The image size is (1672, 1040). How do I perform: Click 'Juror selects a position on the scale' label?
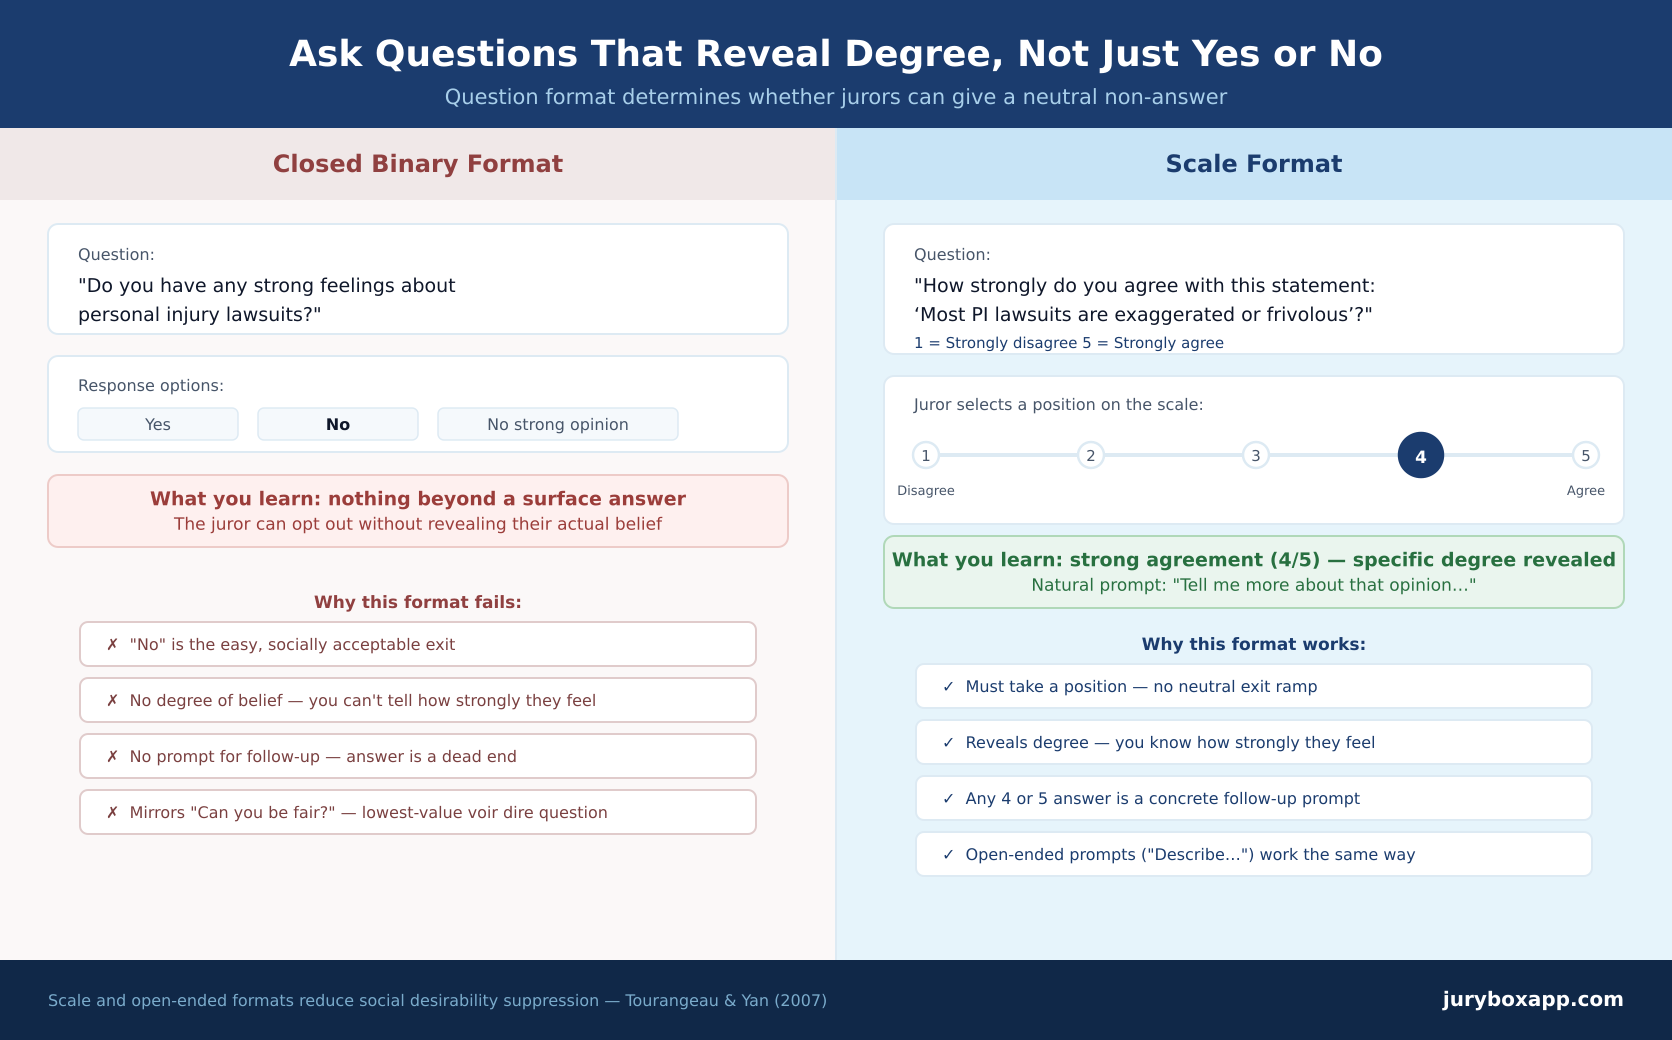click(1059, 405)
